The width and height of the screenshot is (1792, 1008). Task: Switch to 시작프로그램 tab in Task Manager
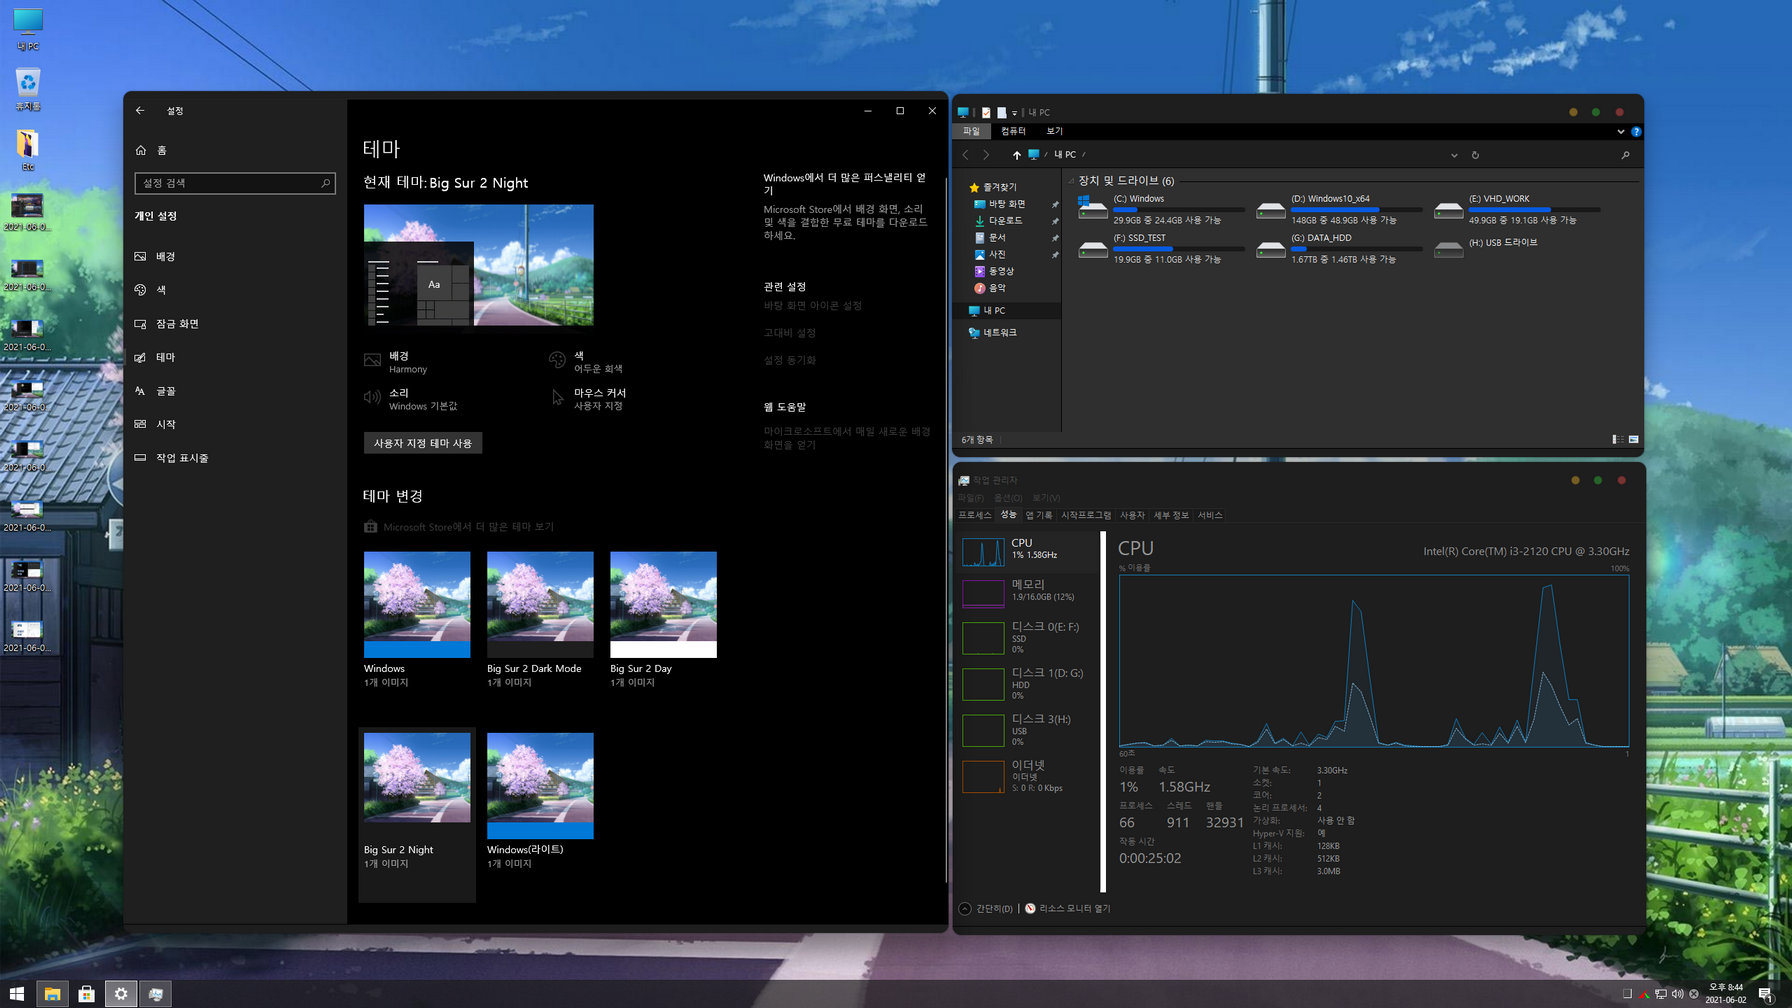click(x=1086, y=516)
